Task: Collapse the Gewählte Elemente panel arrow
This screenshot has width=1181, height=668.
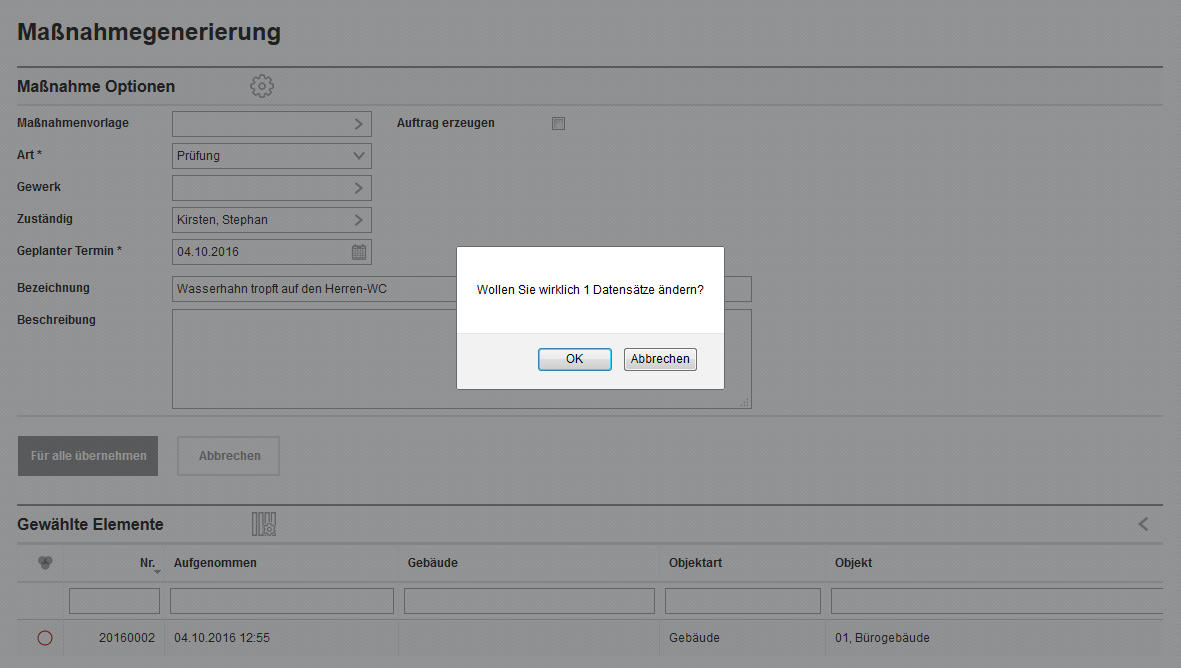Action: click(x=1143, y=524)
